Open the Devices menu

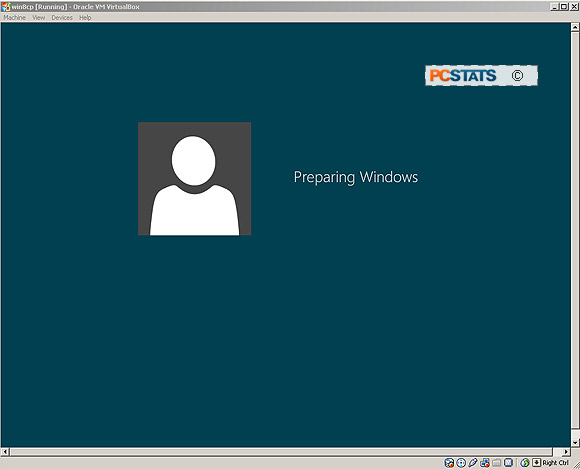tap(62, 18)
